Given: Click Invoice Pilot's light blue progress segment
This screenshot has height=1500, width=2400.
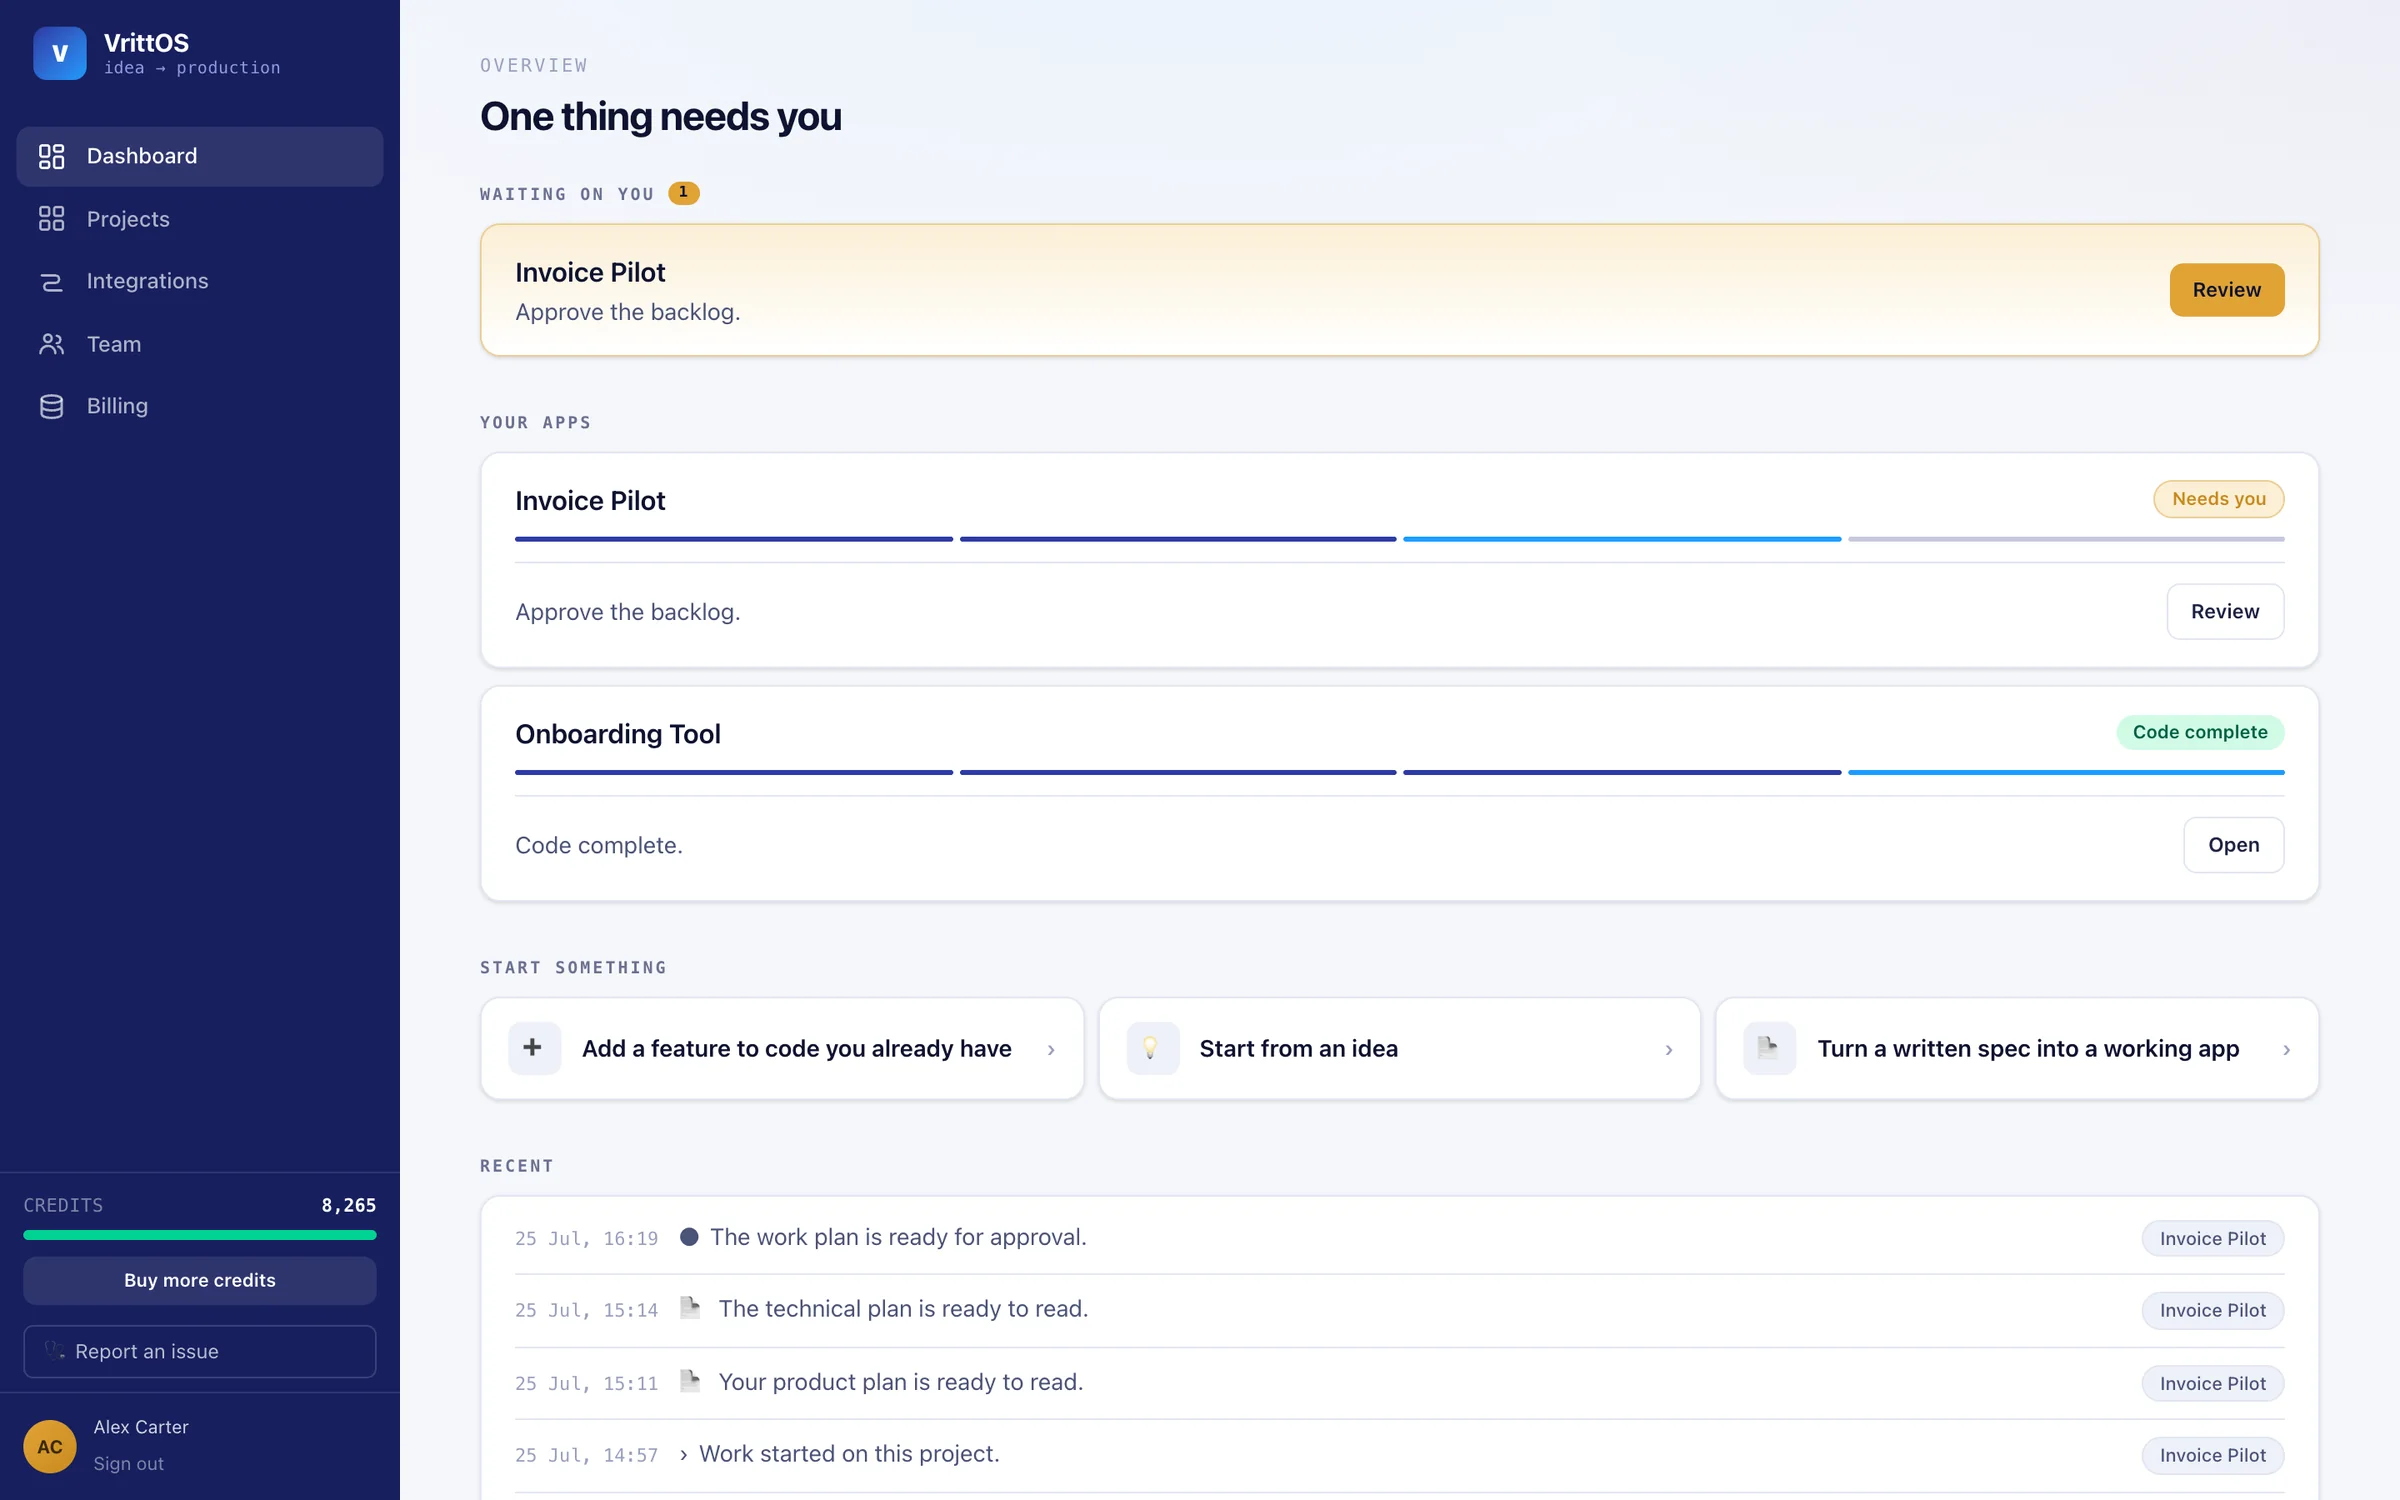Looking at the screenshot, I should pyautogui.click(x=1621, y=539).
